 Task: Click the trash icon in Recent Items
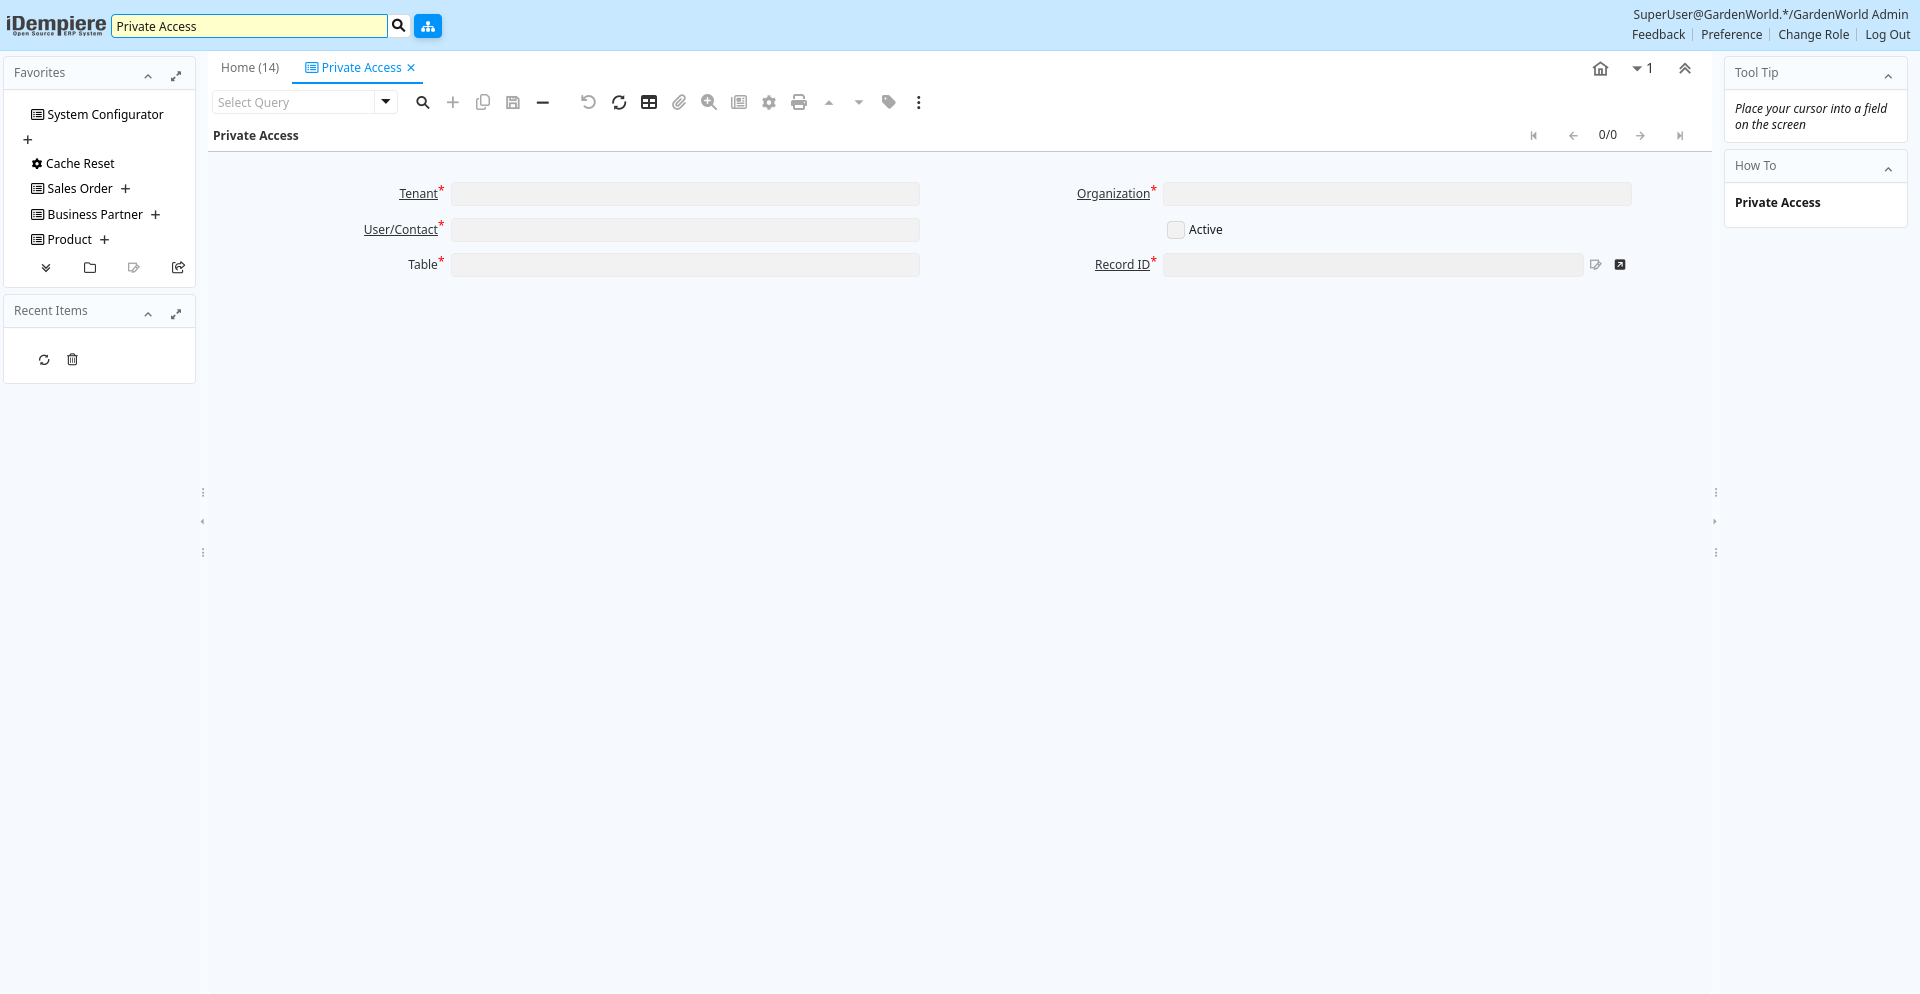point(72,360)
